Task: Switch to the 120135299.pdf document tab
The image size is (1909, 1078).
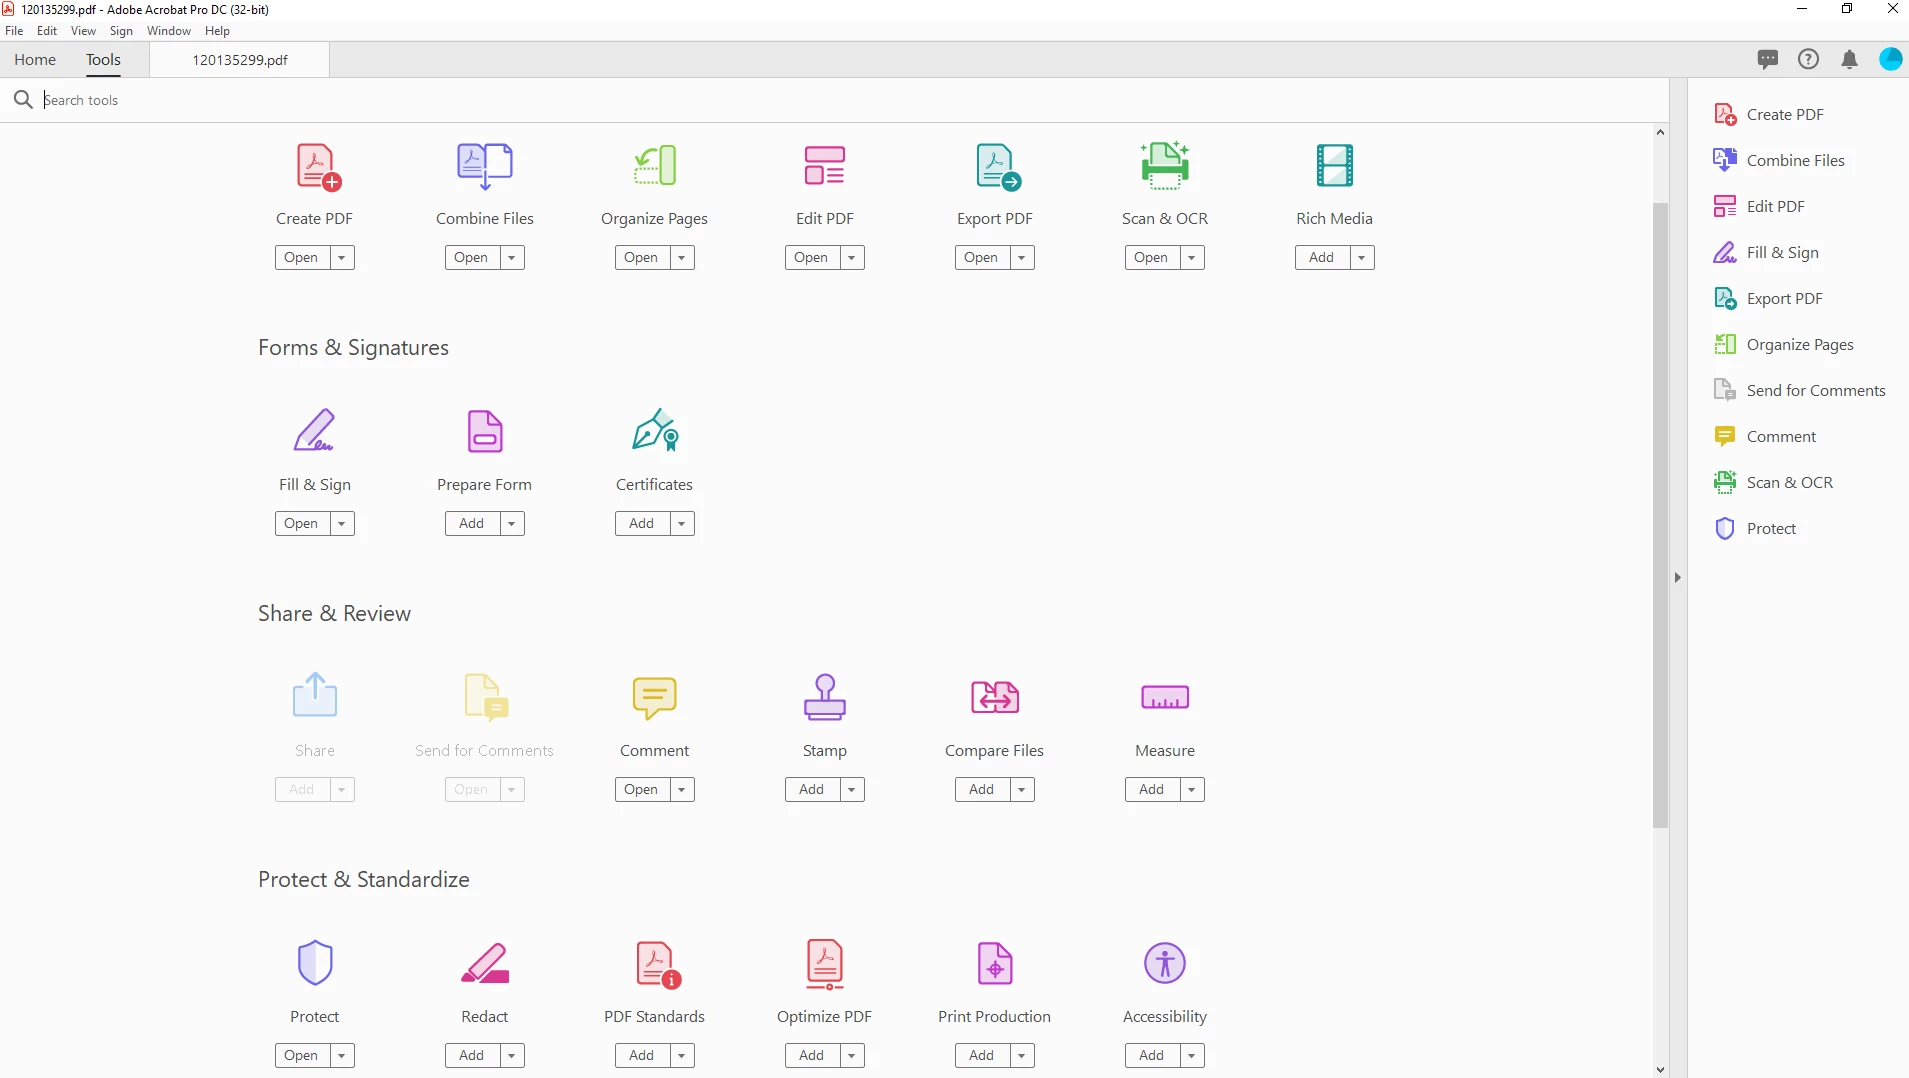Action: coord(240,60)
